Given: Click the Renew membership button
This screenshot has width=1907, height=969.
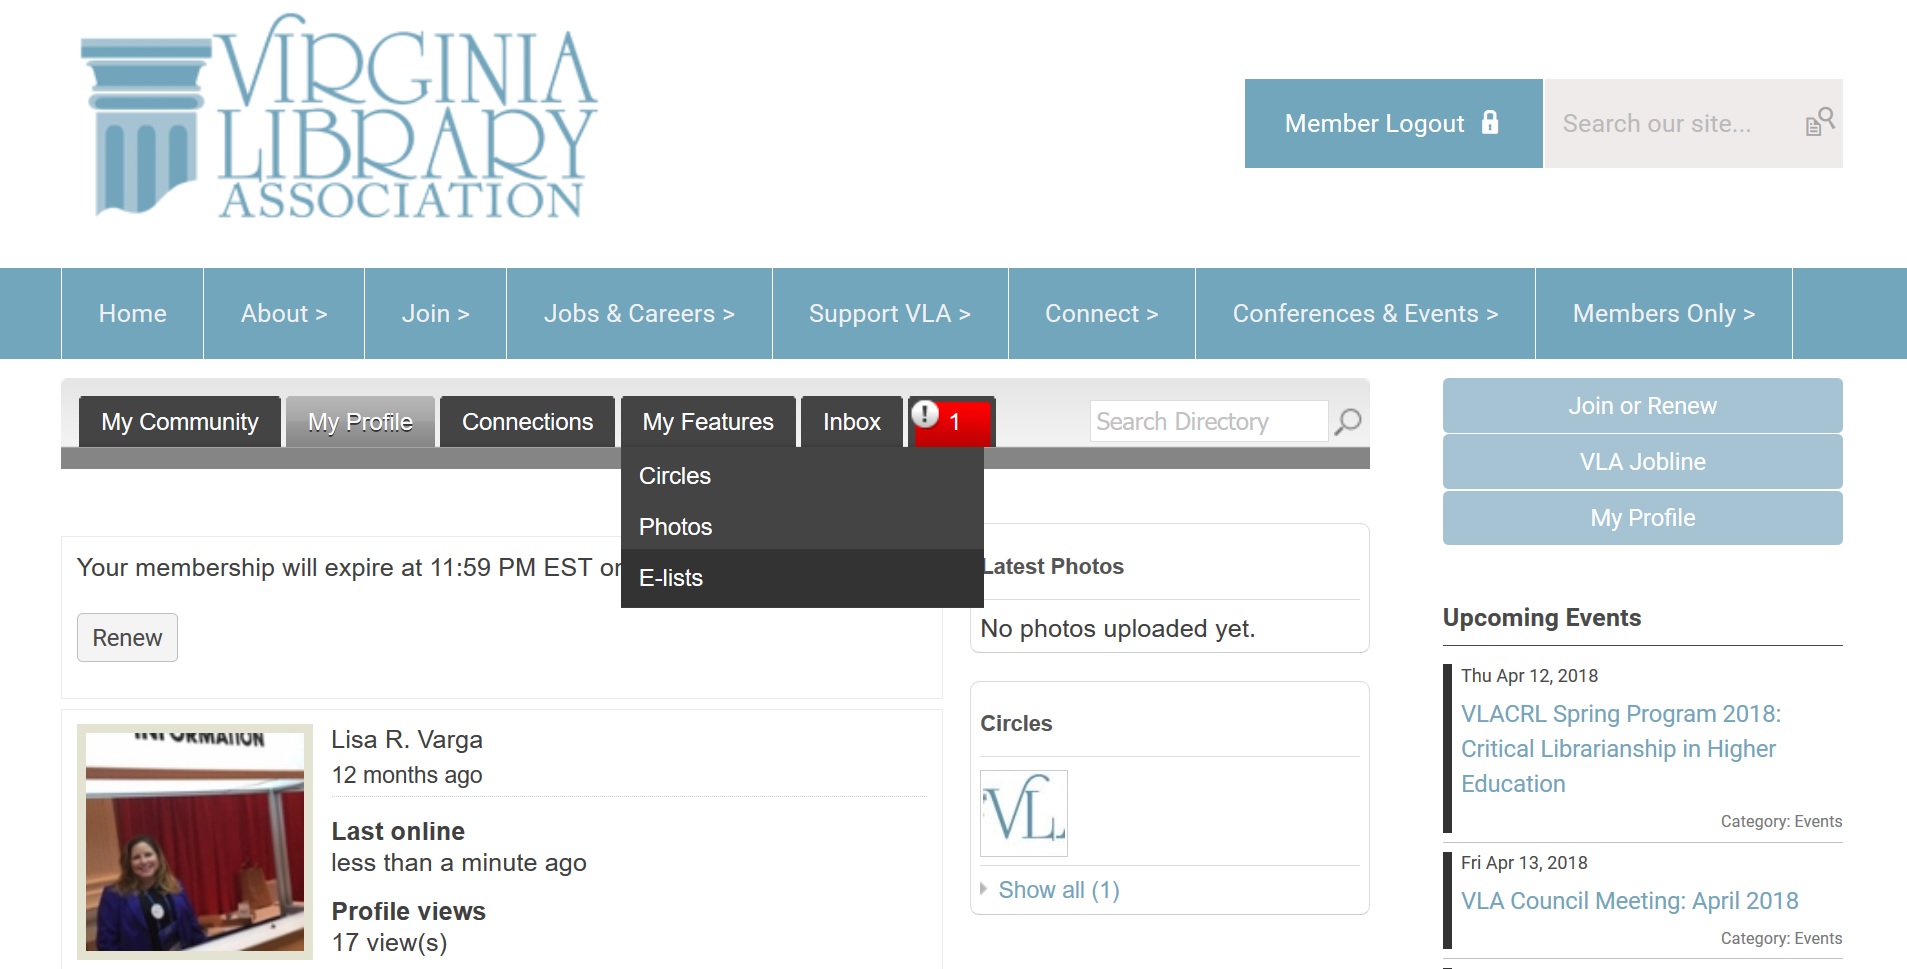Looking at the screenshot, I should click(127, 637).
